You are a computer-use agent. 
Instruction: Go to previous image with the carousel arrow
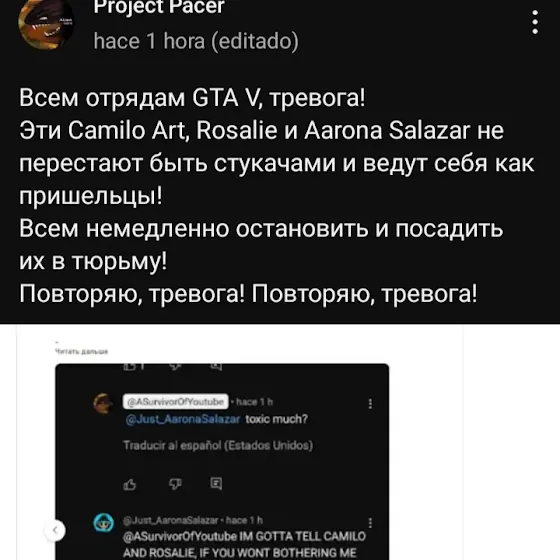click(x=55, y=530)
